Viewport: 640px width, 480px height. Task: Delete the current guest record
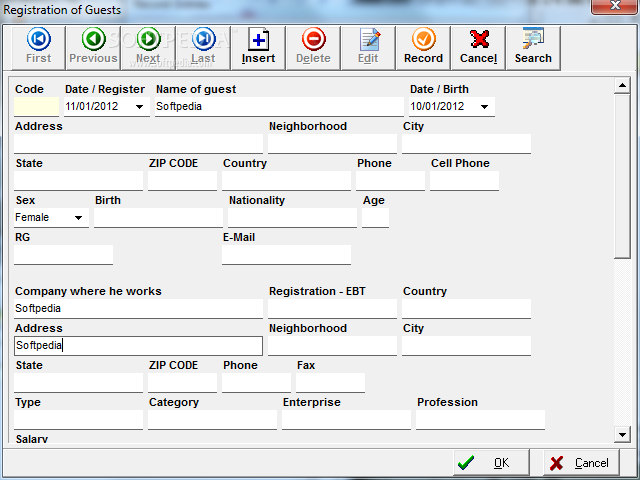coord(313,47)
